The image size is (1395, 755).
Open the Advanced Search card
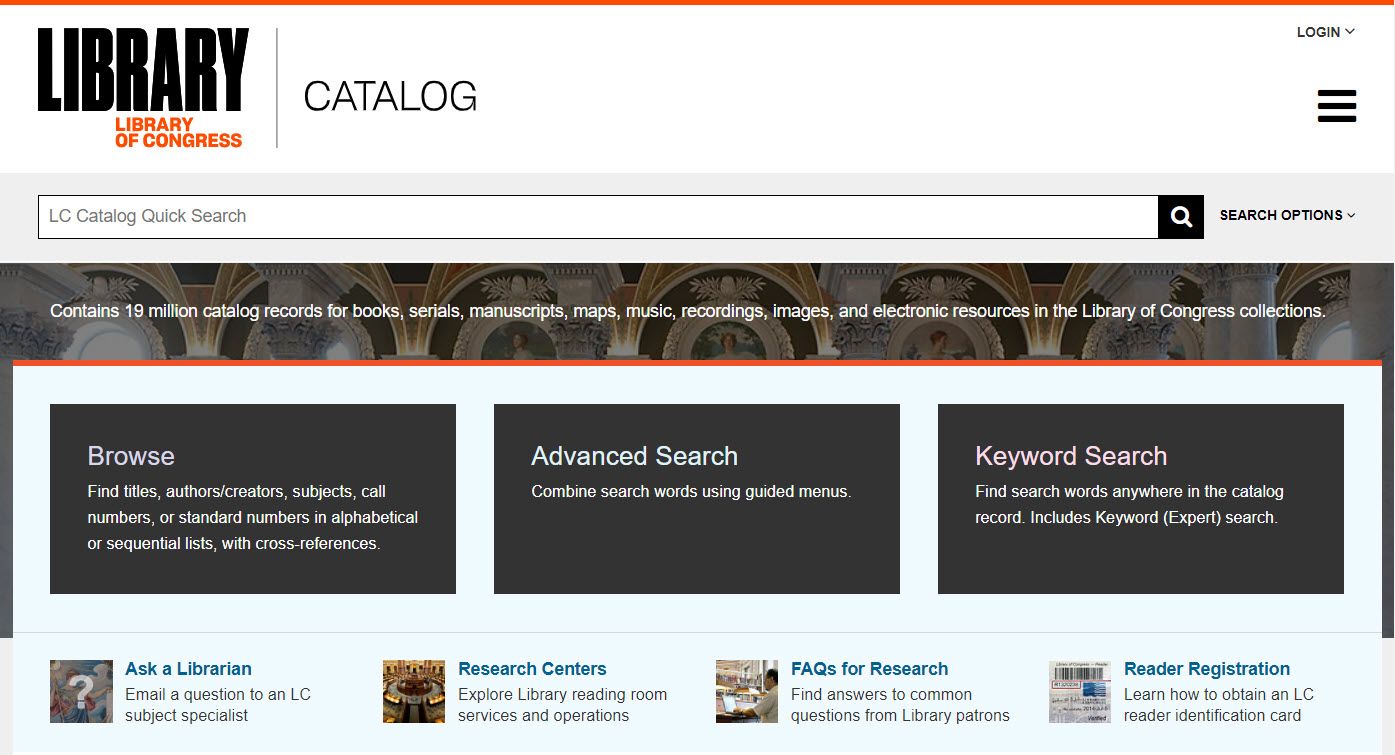coord(697,499)
